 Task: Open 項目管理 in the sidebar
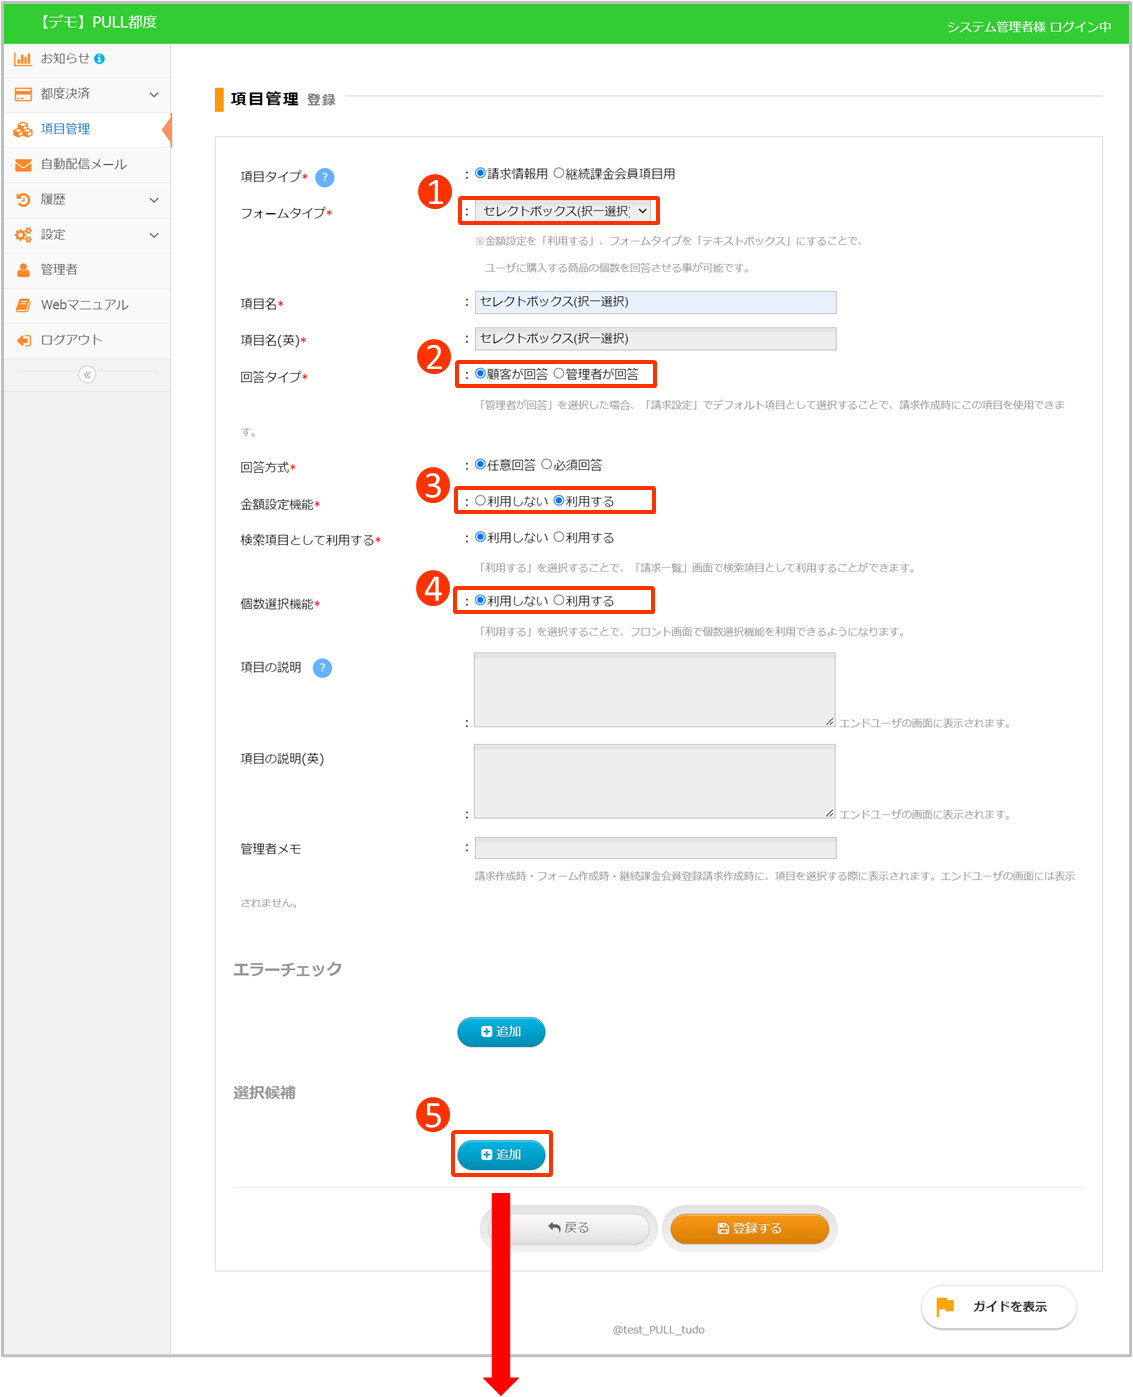66,129
